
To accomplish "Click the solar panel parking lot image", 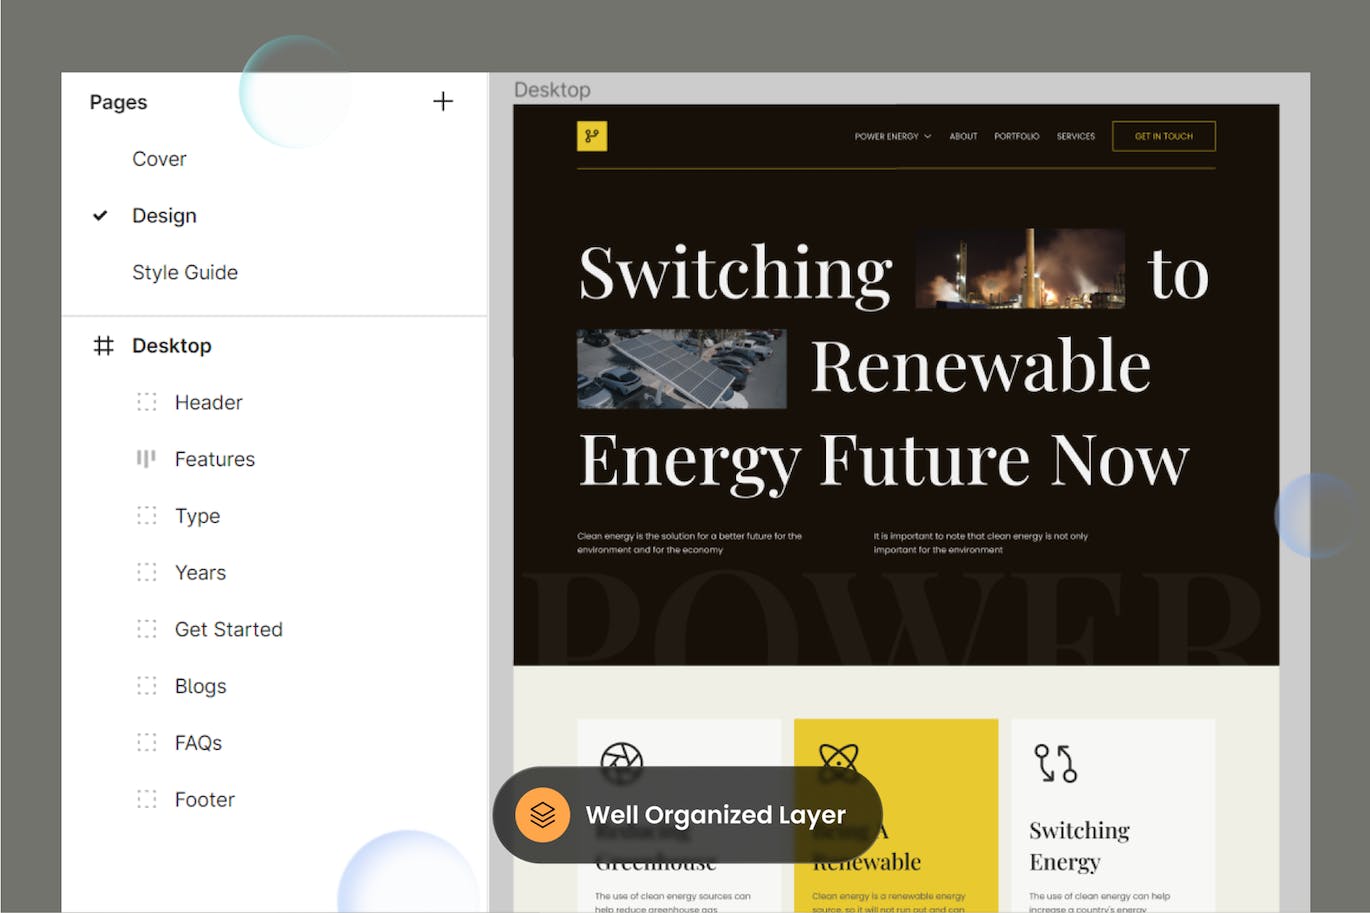I will (x=681, y=368).
